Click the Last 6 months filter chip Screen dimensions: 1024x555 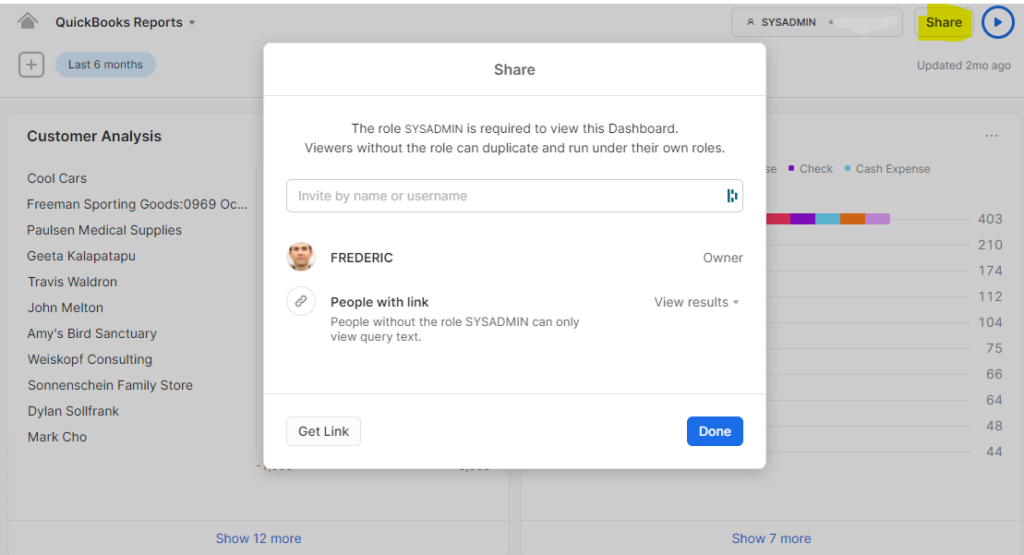click(105, 65)
